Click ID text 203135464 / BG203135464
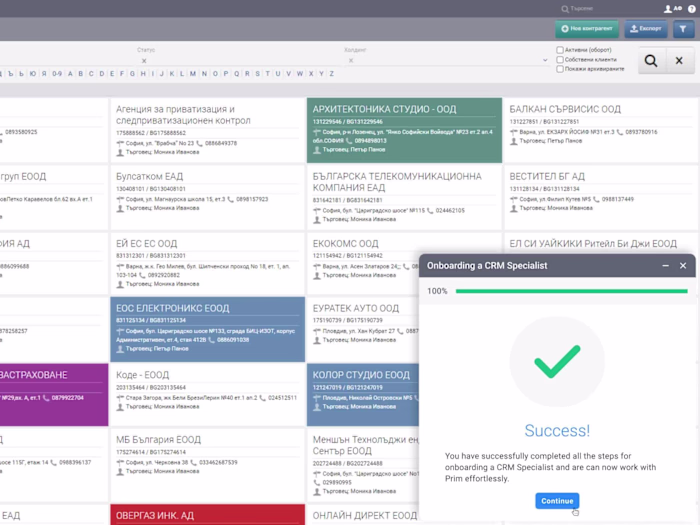 tap(150, 388)
